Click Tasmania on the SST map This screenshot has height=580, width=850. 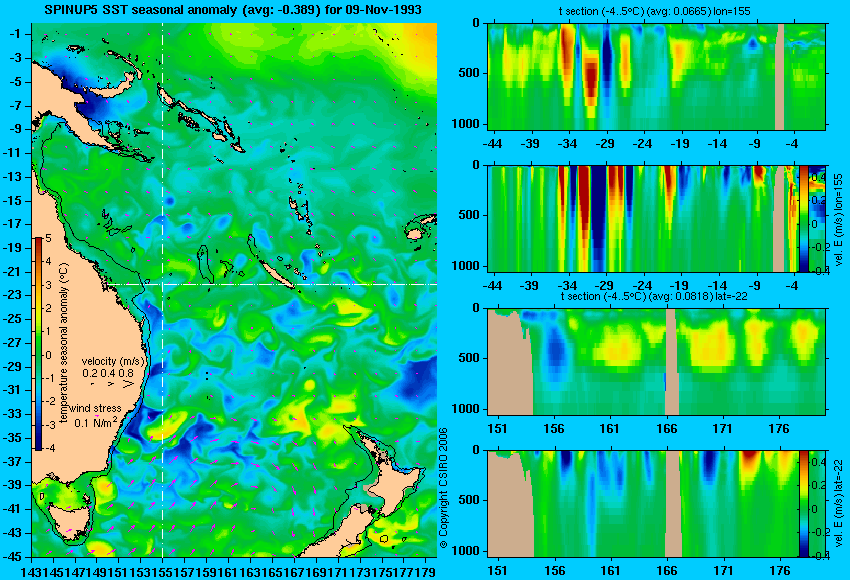point(69,520)
